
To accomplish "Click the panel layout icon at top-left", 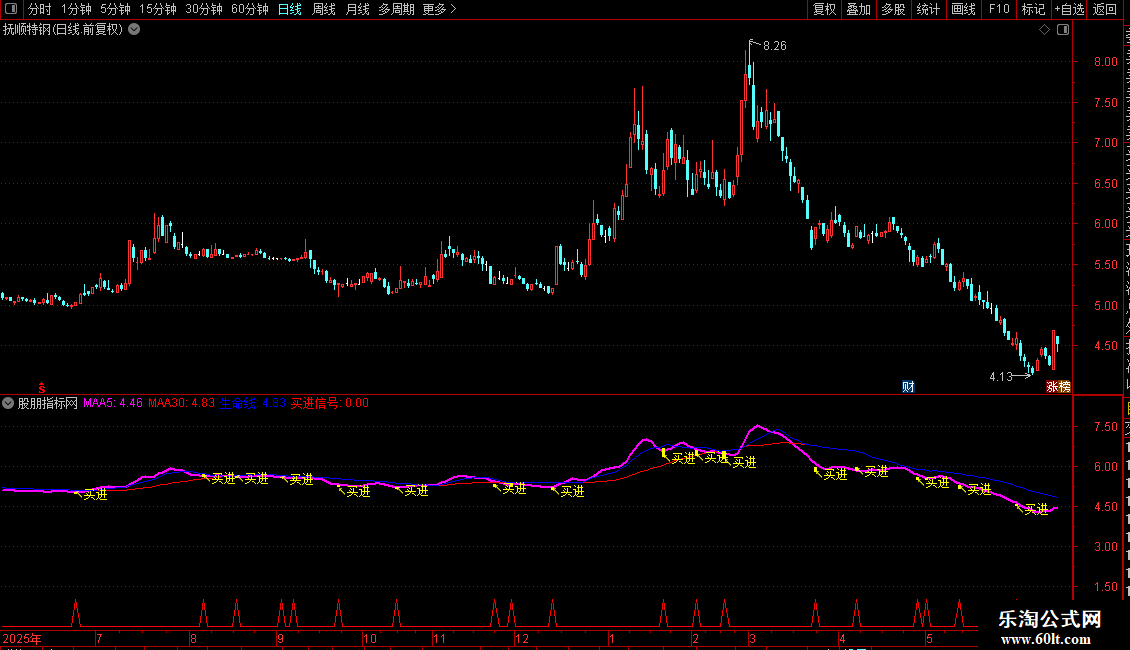I will coord(11,9).
